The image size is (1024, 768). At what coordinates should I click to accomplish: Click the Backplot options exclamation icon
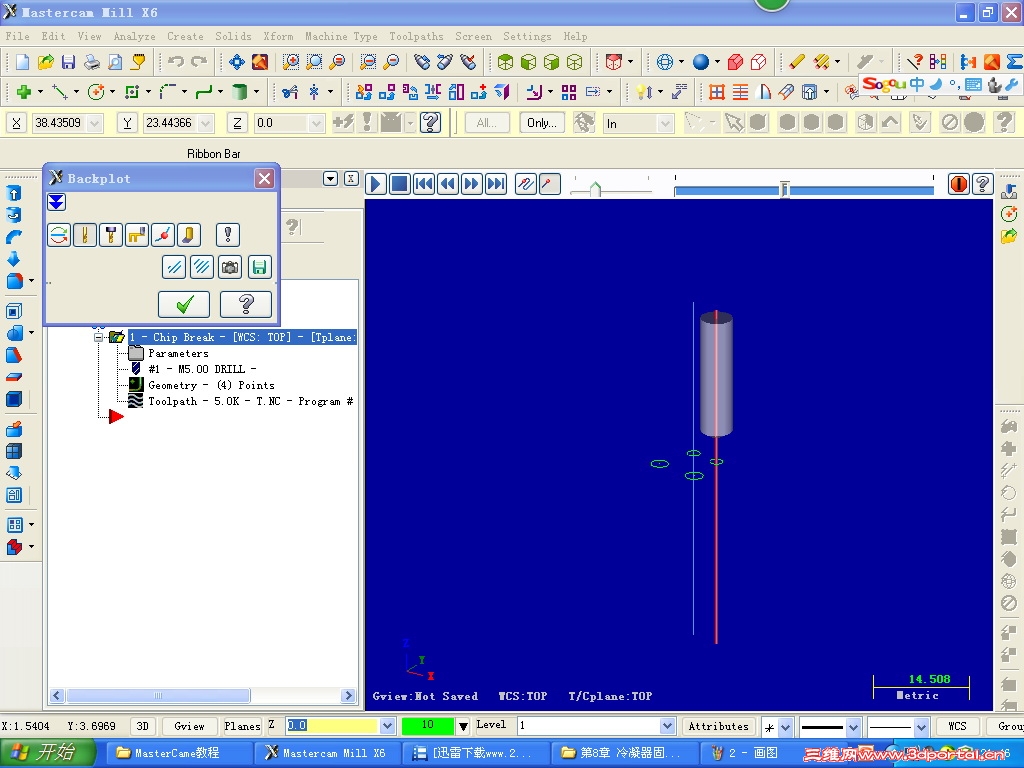pos(228,235)
